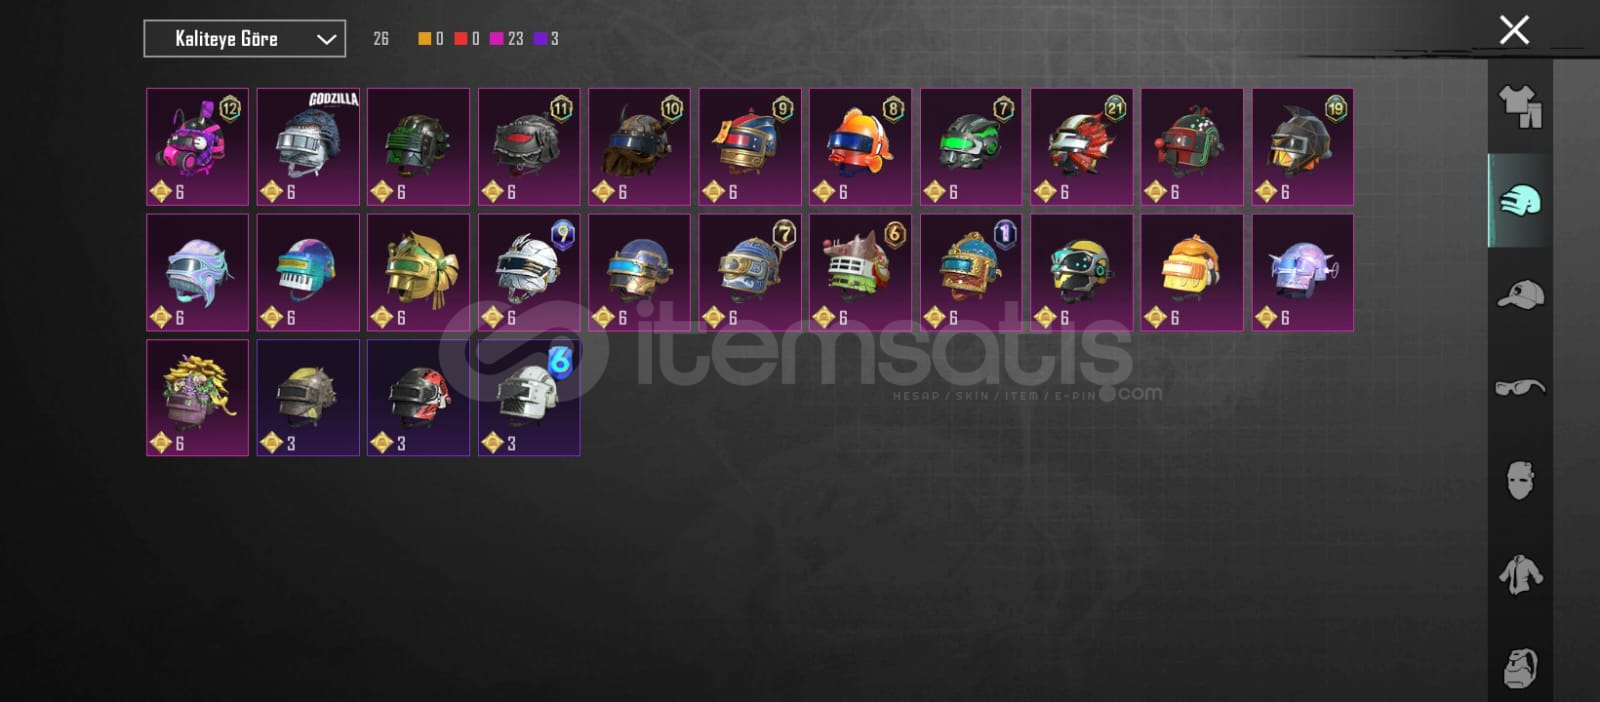Viewport: 1600px width, 702px height.
Task: Select the sunflower helmet skin
Action: [198, 398]
